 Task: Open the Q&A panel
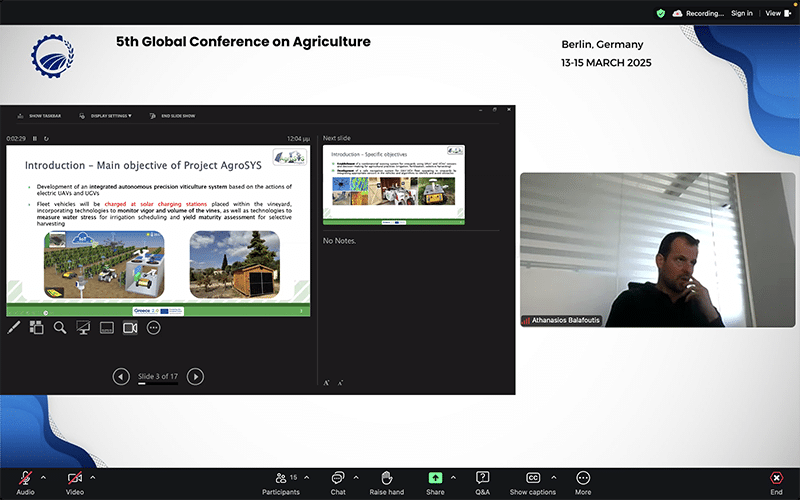click(x=482, y=483)
